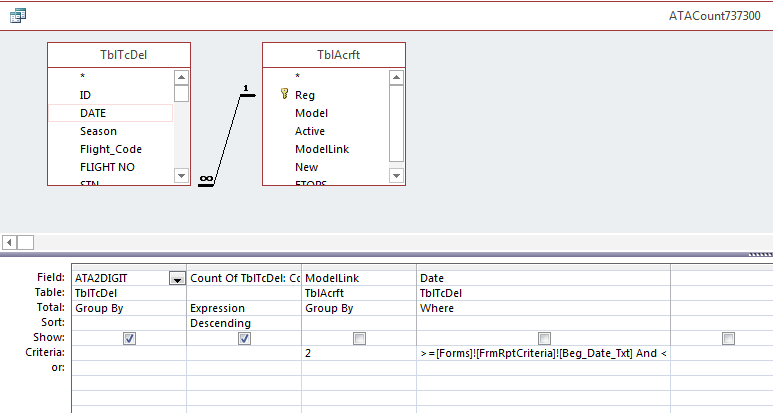Click TblTcDel list scroll down arrow
773x413 pixels.
(x=181, y=175)
